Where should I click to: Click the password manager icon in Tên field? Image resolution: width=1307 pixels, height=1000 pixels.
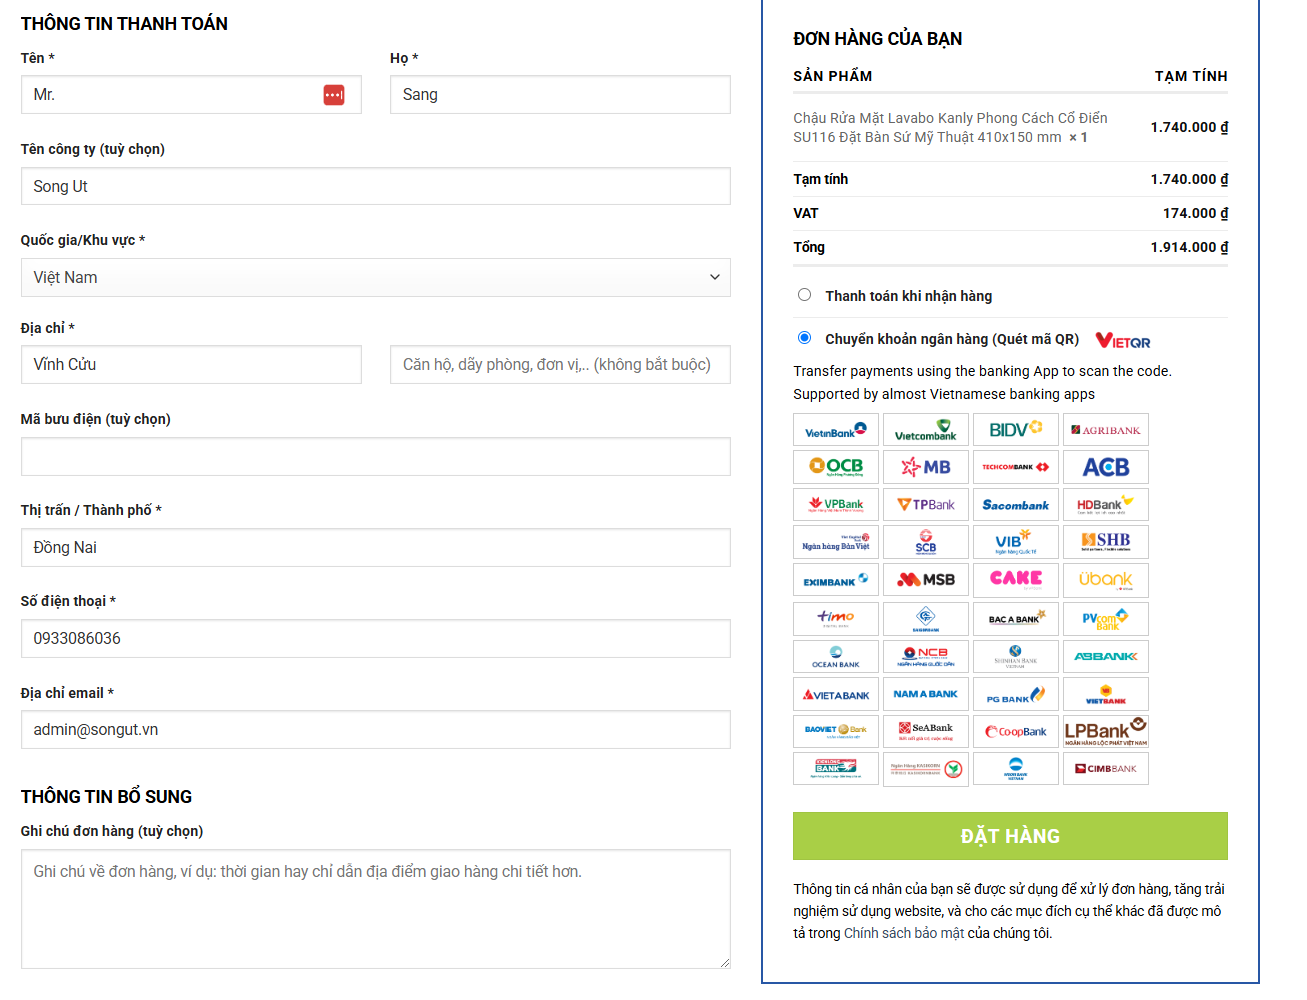click(x=334, y=95)
